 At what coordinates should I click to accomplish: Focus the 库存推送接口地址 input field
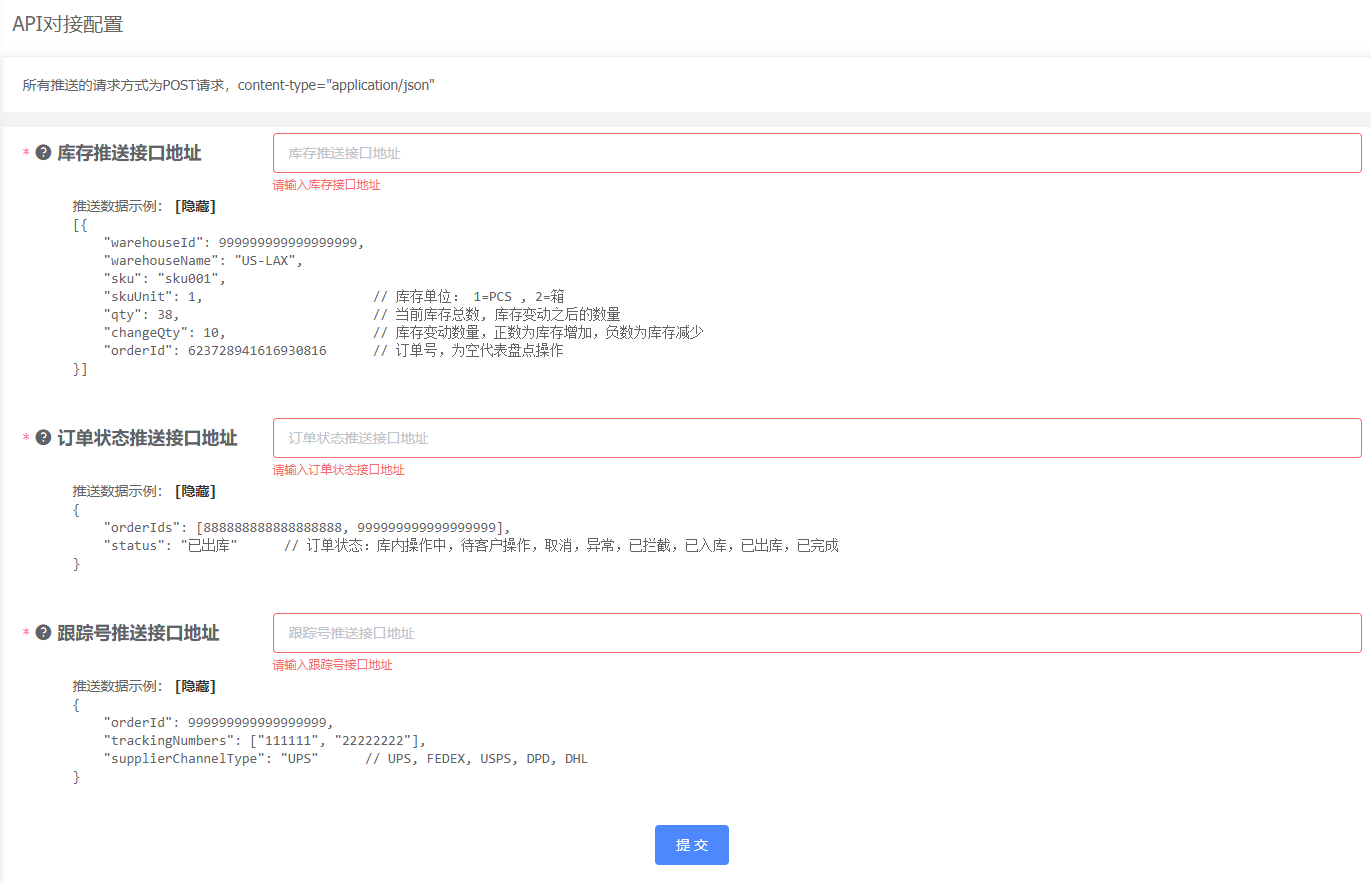pos(816,153)
